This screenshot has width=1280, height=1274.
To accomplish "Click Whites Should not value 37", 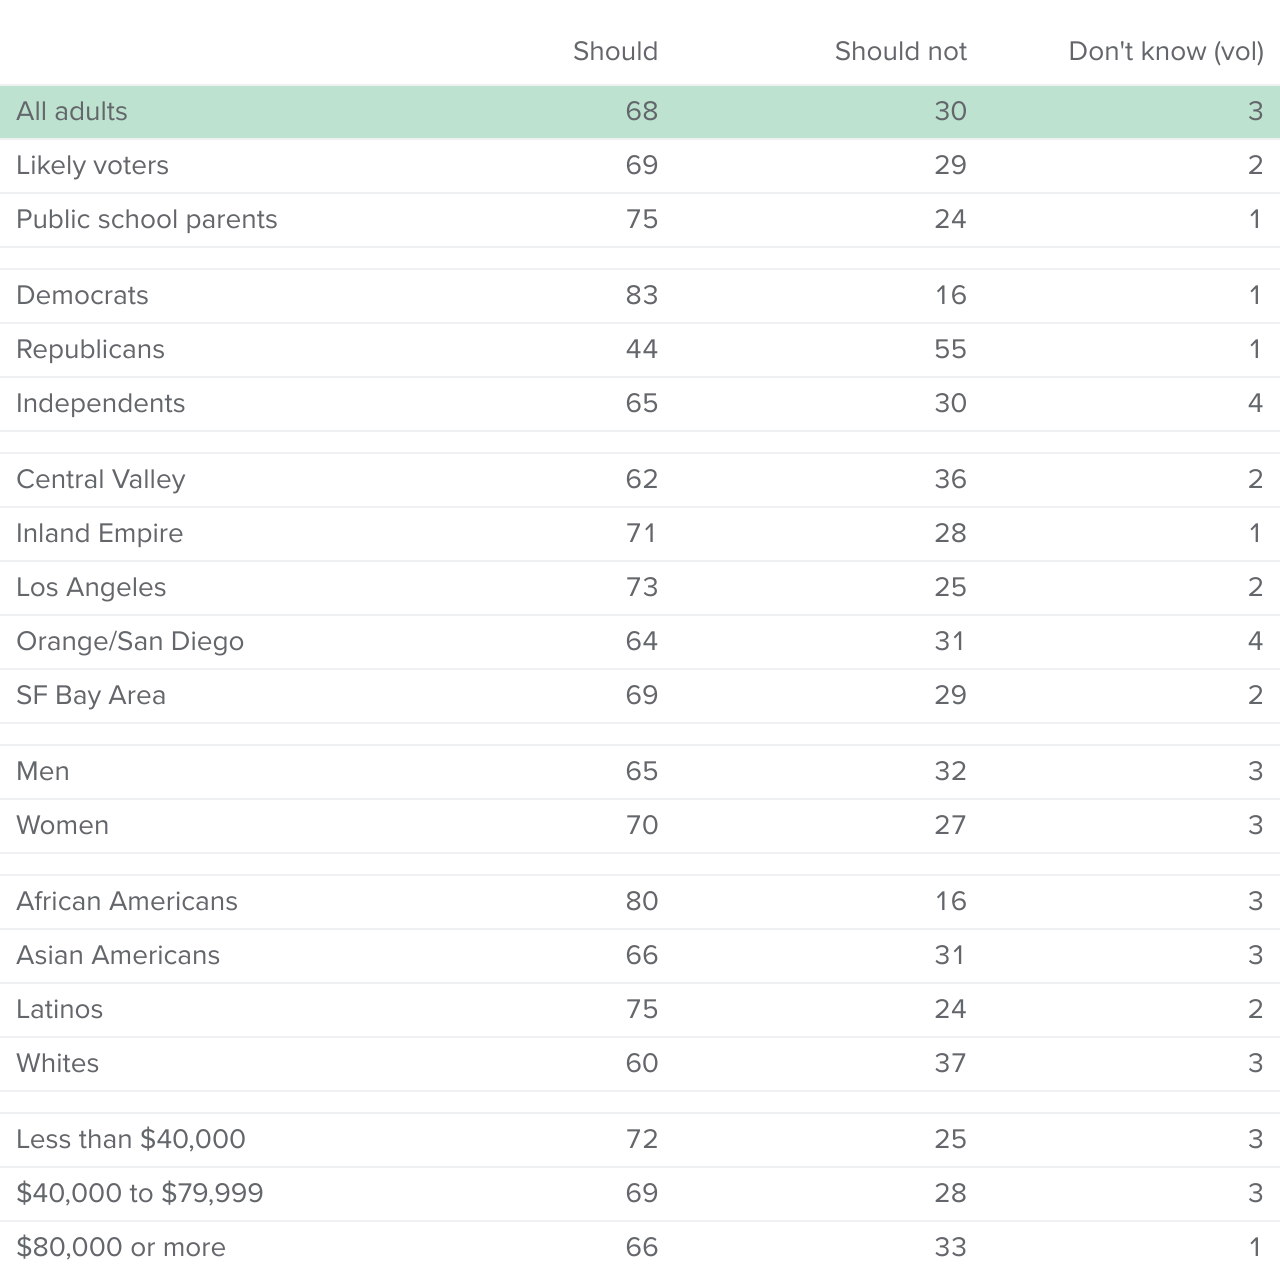I will [950, 1063].
